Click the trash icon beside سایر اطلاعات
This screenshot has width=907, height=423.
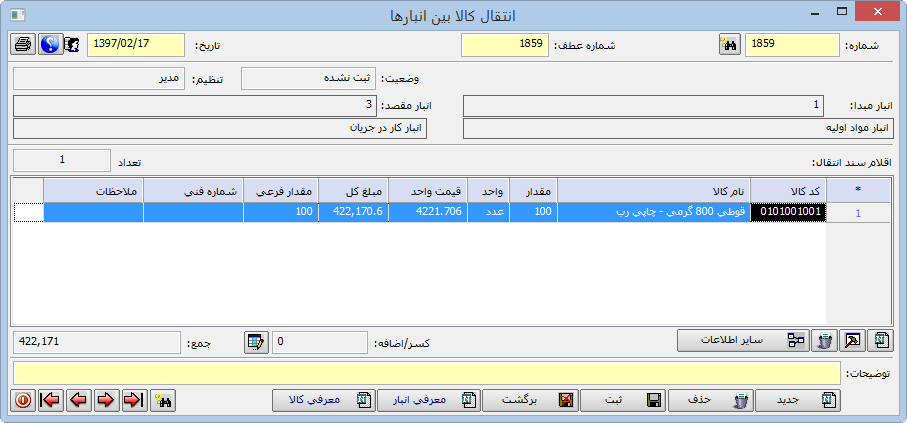point(824,342)
